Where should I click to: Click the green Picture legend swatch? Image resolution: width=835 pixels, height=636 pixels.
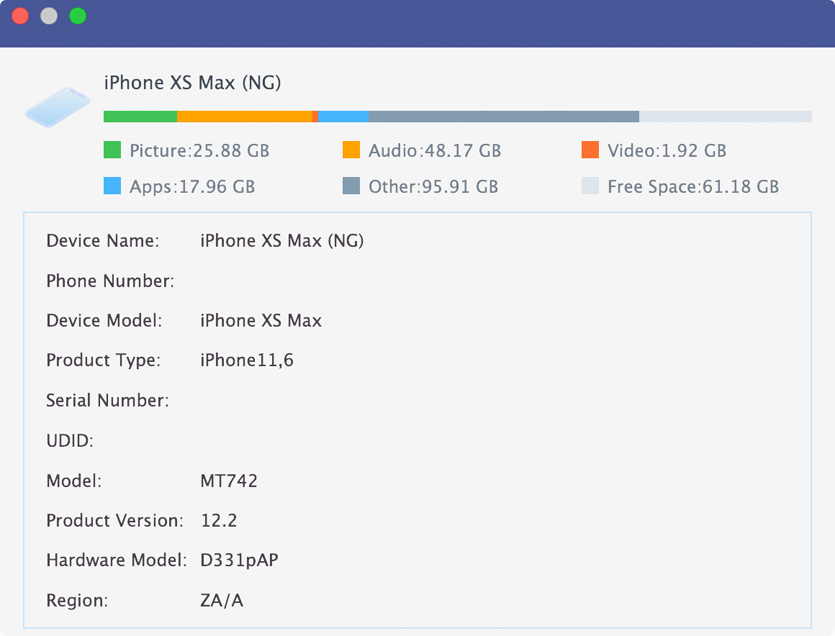pyautogui.click(x=112, y=151)
